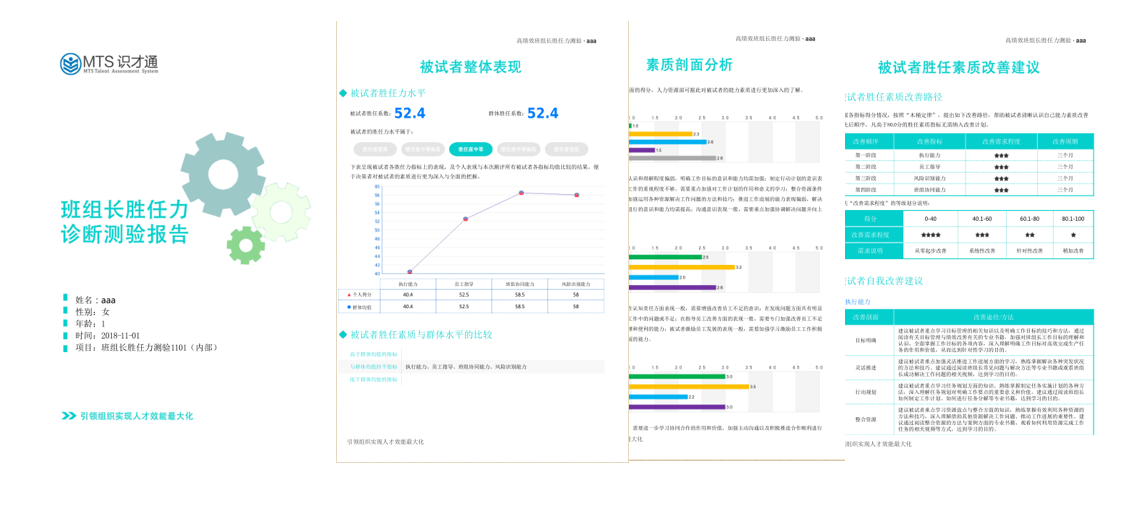This screenshot has width=1139, height=508.
Task: Click the page heading 素质剖面分析
Action: pyautogui.click(x=689, y=65)
